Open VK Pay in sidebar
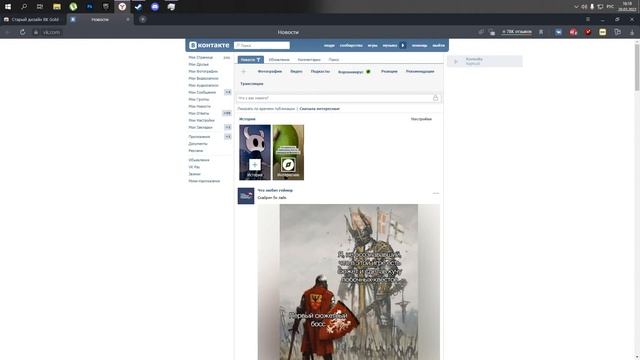The image size is (640, 360). click(x=194, y=167)
